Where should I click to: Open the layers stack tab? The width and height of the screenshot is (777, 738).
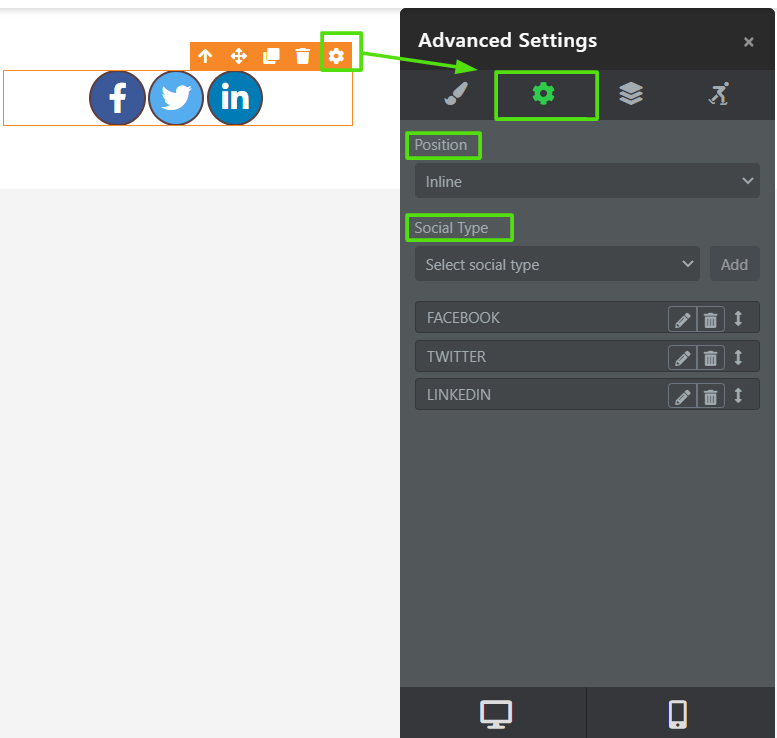[631, 94]
